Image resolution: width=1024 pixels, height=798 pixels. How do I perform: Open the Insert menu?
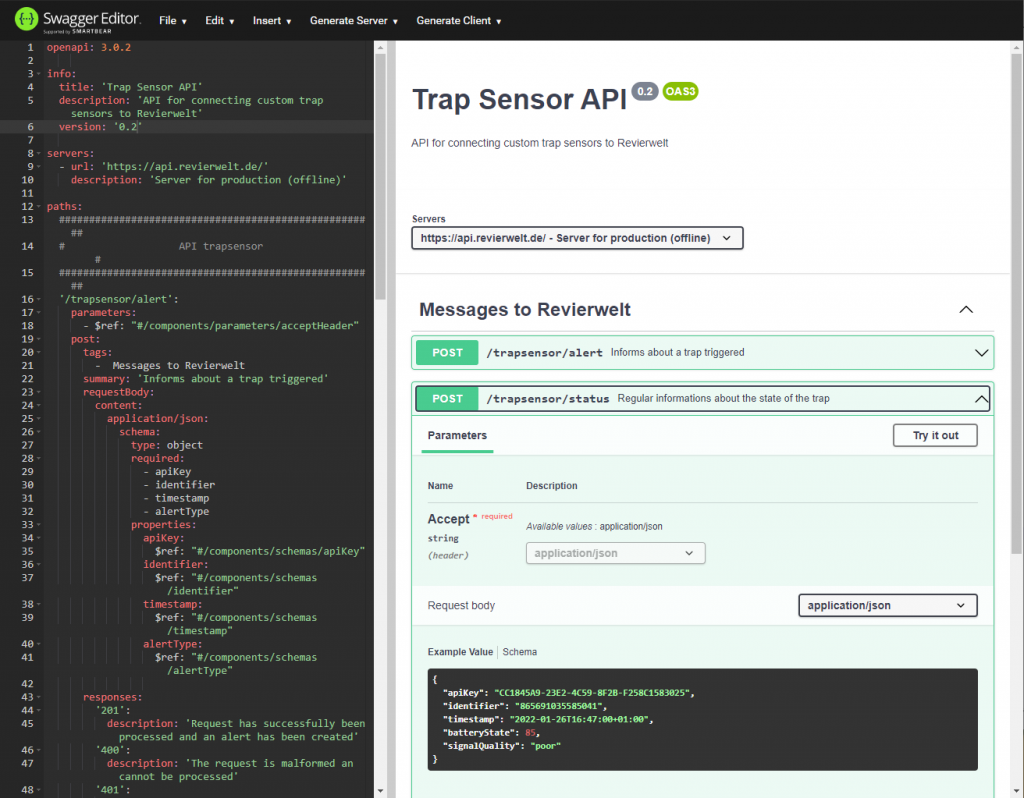pos(272,21)
